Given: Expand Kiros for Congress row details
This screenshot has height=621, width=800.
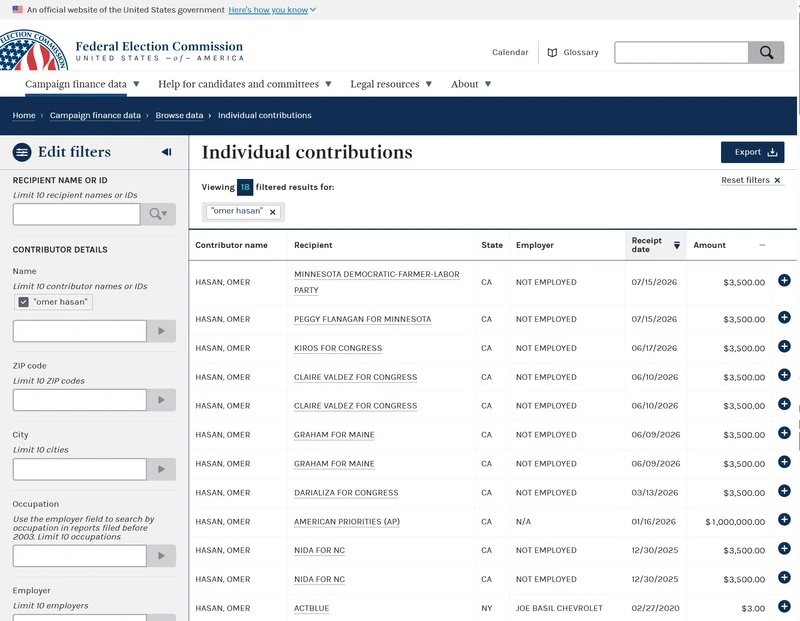Looking at the screenshot, I should 784,346.
